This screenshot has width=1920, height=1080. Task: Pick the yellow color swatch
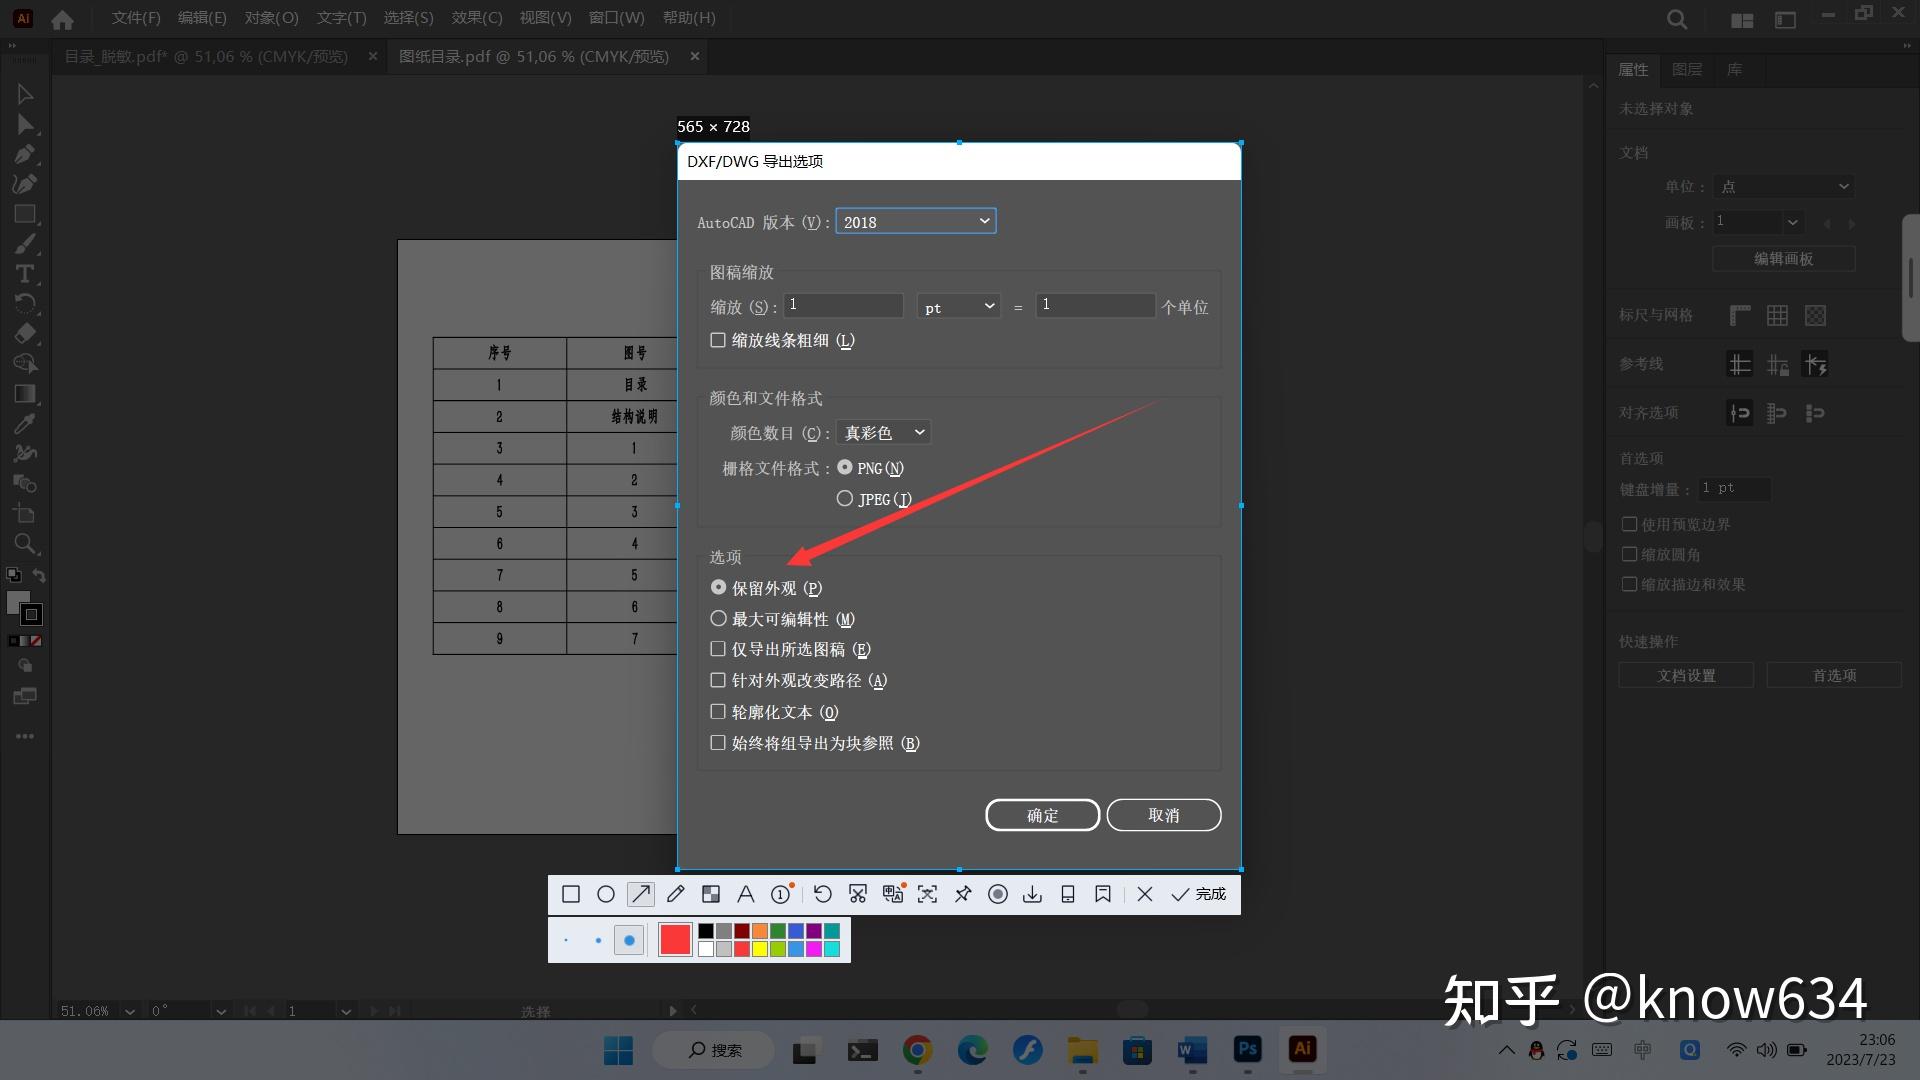click(760, 949)
